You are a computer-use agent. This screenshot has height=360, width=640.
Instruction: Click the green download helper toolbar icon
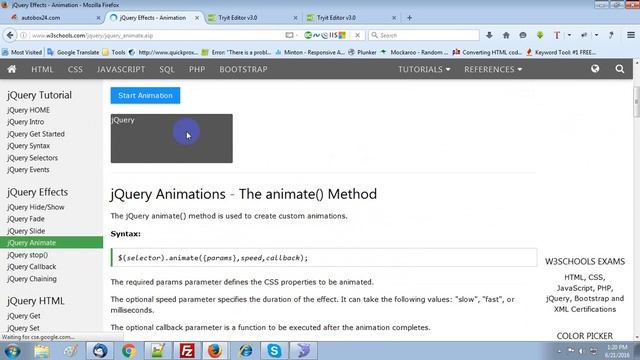point(540,36)
